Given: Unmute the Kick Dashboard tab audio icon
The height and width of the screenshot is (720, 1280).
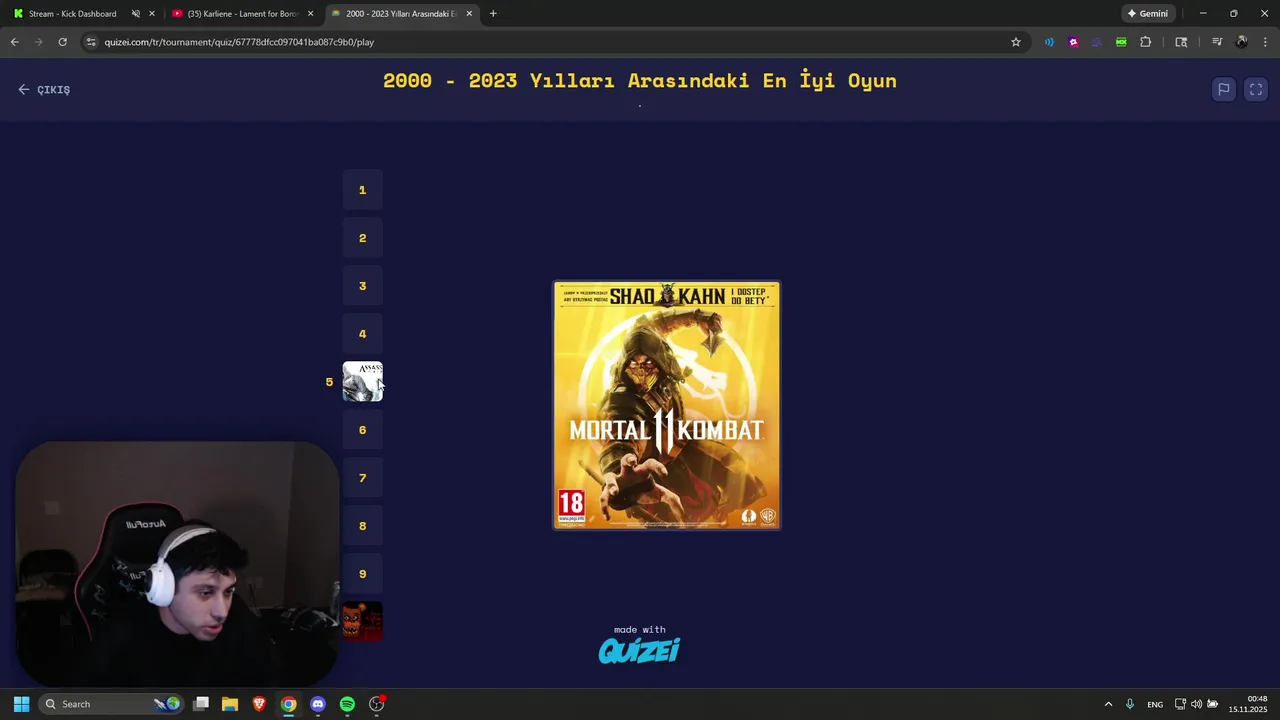Looking at the screenshot, I should pyautogui.click(x=135, y=14).
